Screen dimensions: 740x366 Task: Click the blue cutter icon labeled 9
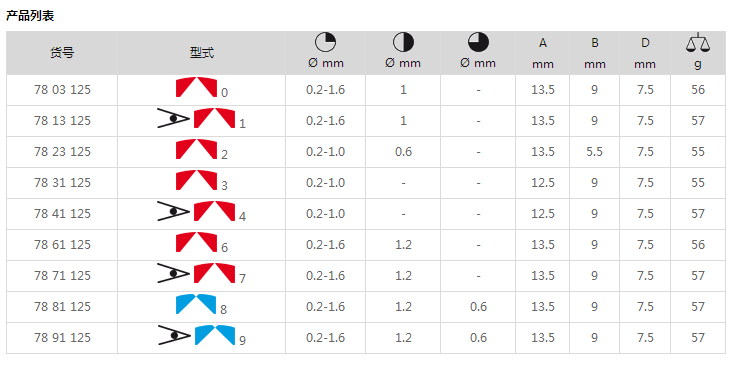click(x=215, y=335)
